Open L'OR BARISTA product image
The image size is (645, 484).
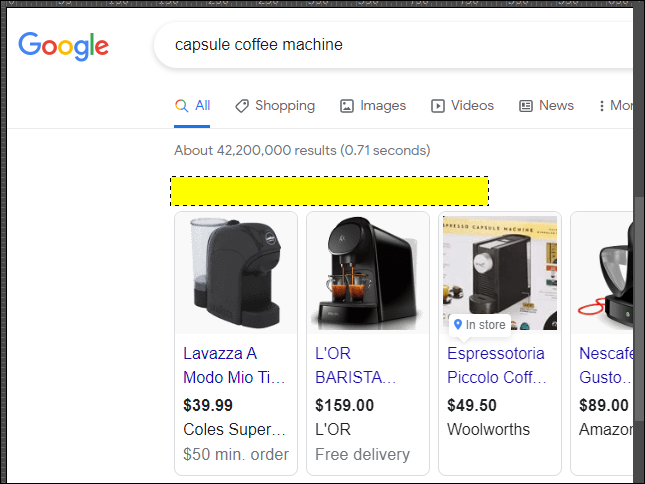click(x=368, y=273)
